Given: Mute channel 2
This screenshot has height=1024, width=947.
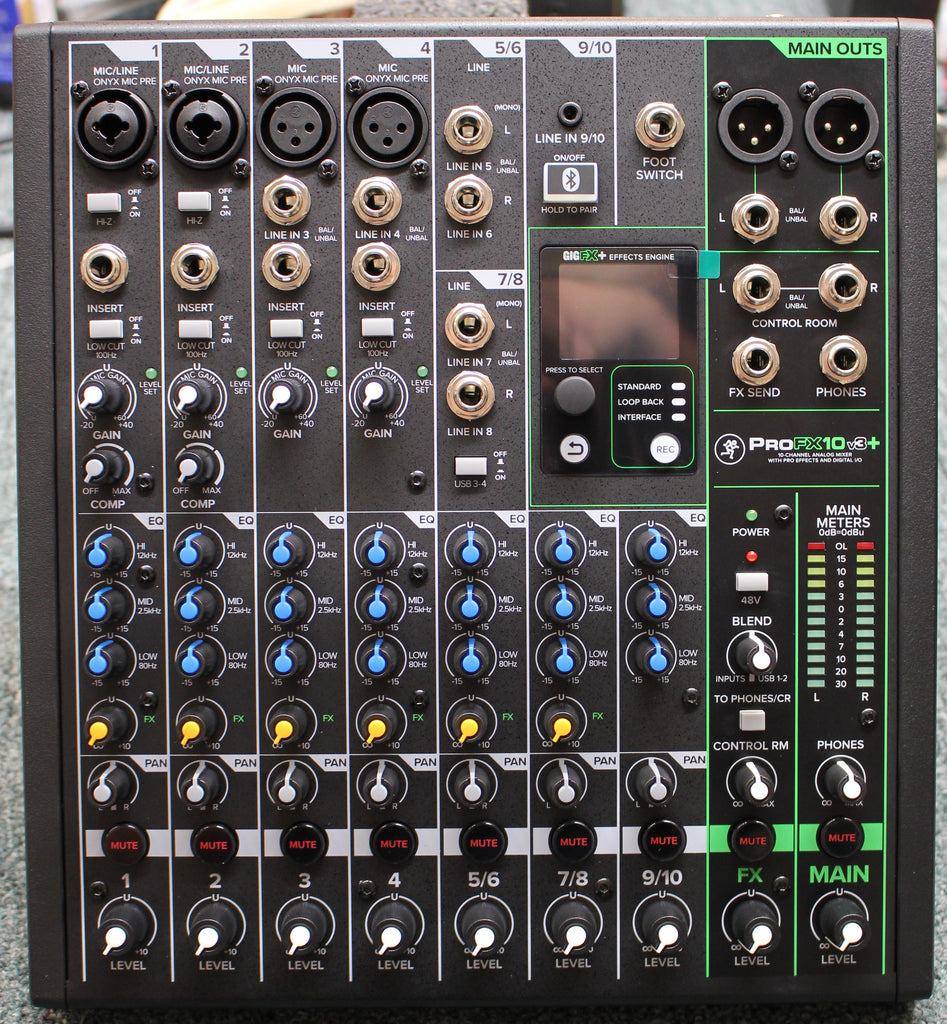Looking at the screenshot, I should [x=214, y=844].
